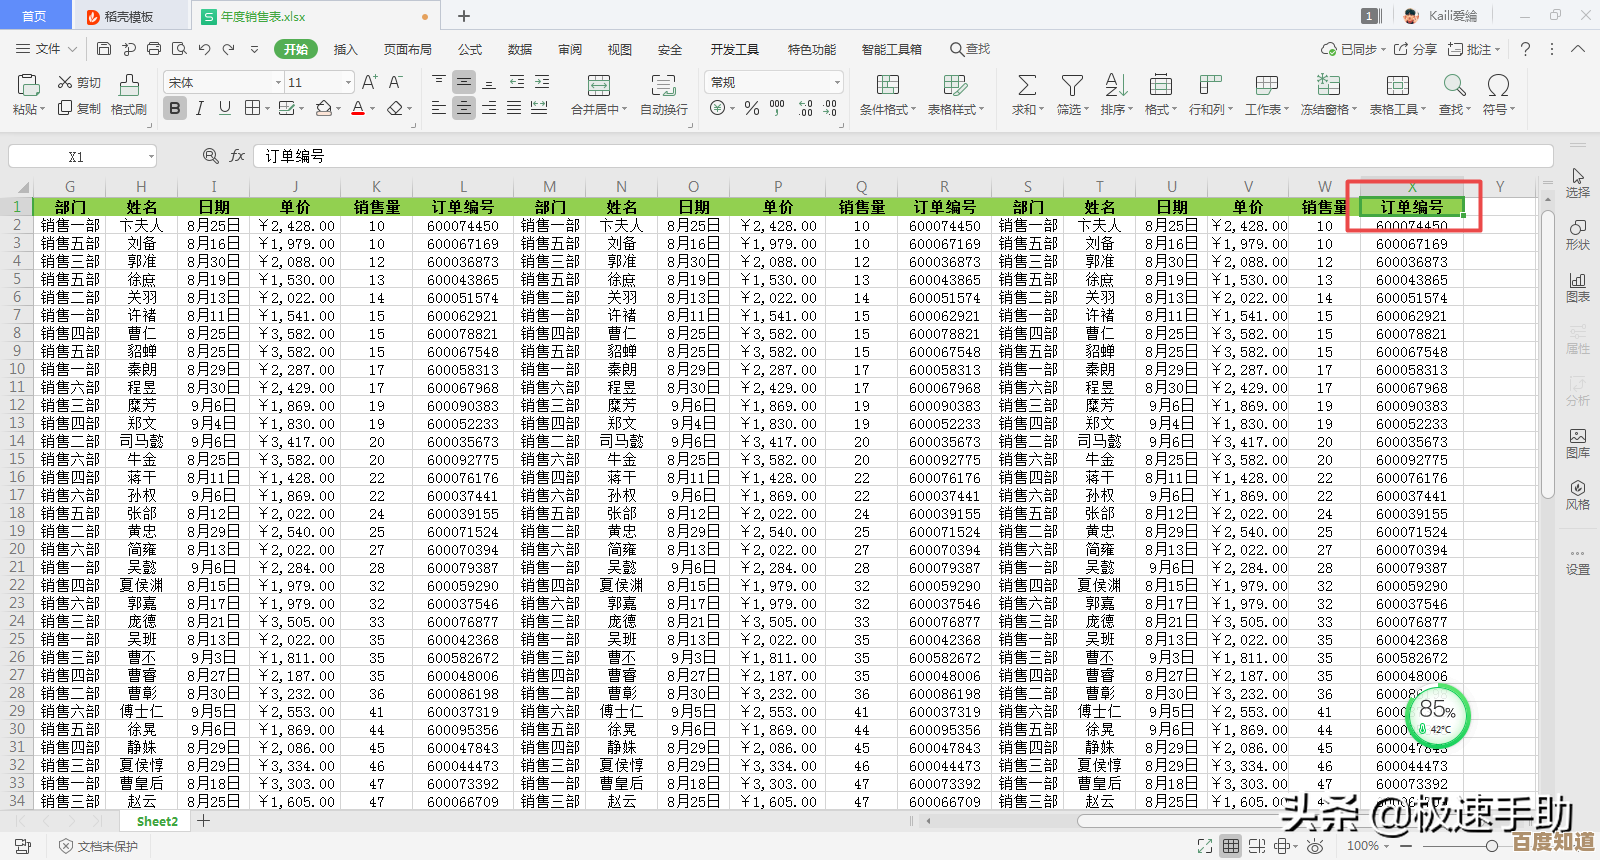Open the Formulas (公式) ribbon tab

pos(470,49)
